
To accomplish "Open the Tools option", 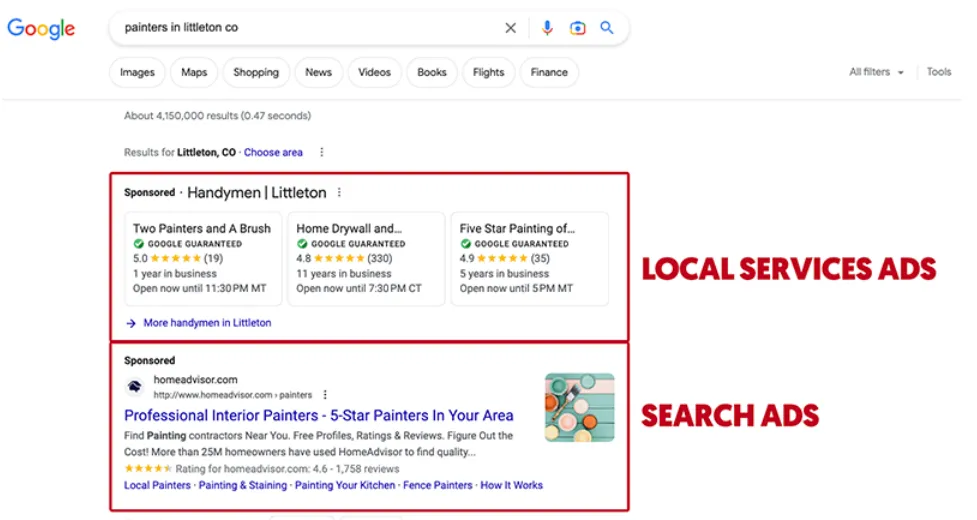I will point(938,72).
